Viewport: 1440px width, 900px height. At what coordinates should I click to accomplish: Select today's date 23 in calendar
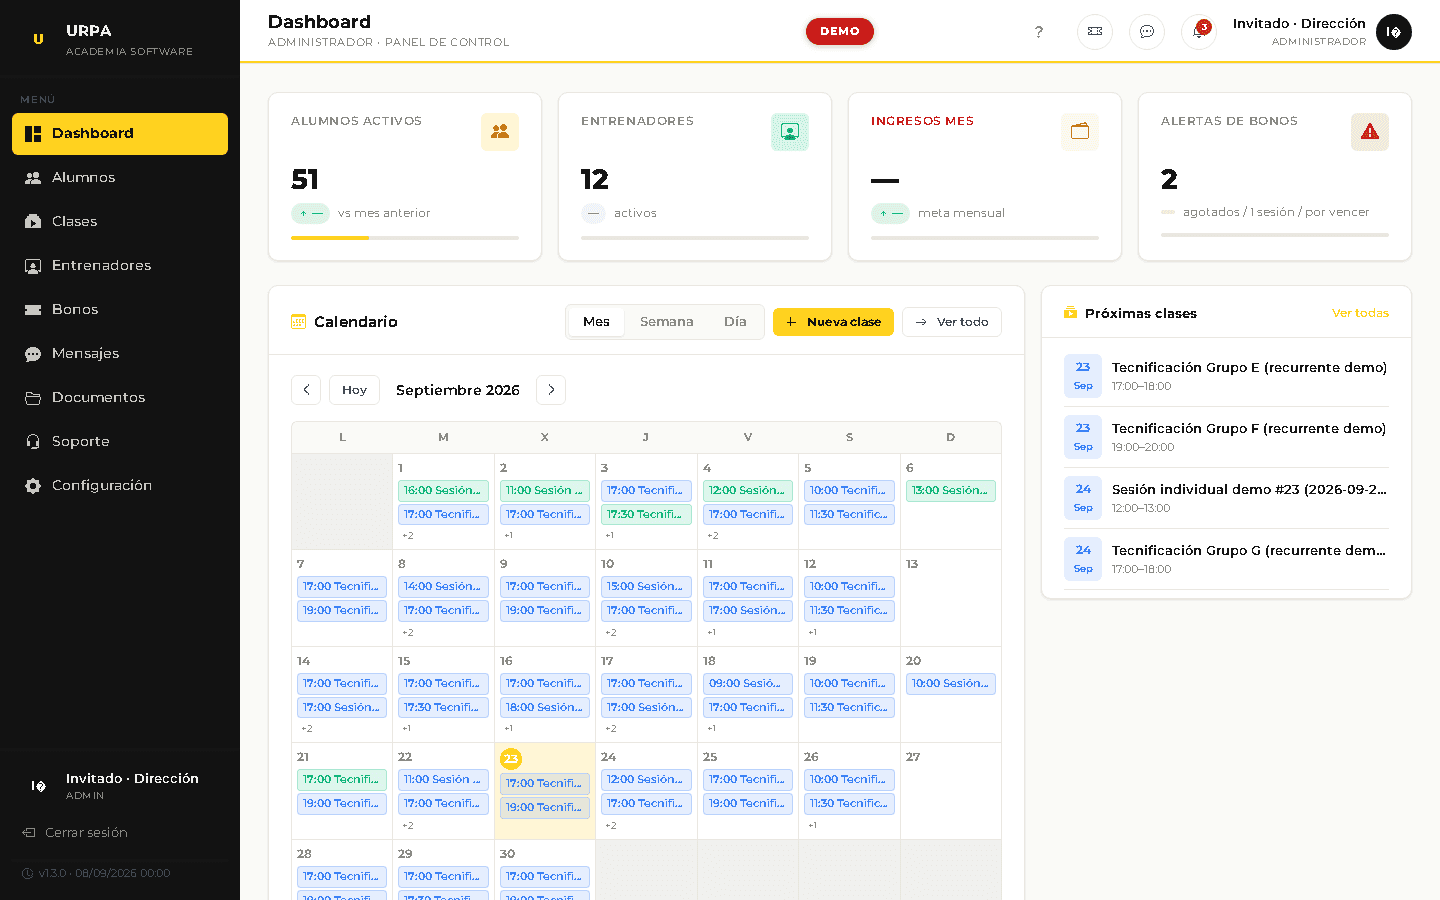(511, 759)
